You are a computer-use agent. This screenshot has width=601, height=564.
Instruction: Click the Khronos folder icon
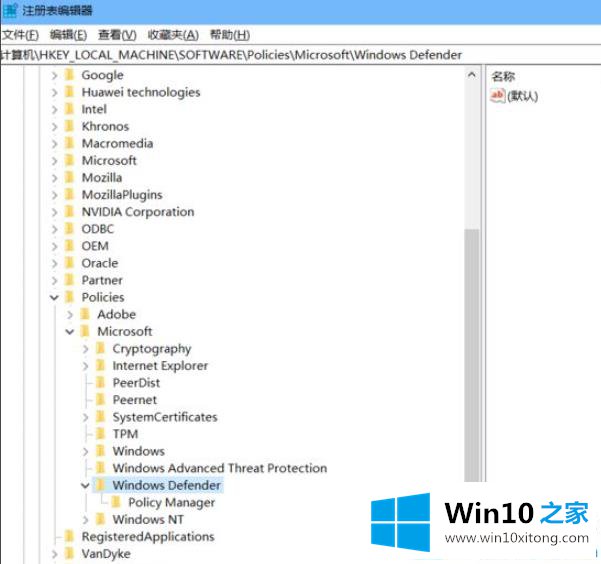pos(69,126)
